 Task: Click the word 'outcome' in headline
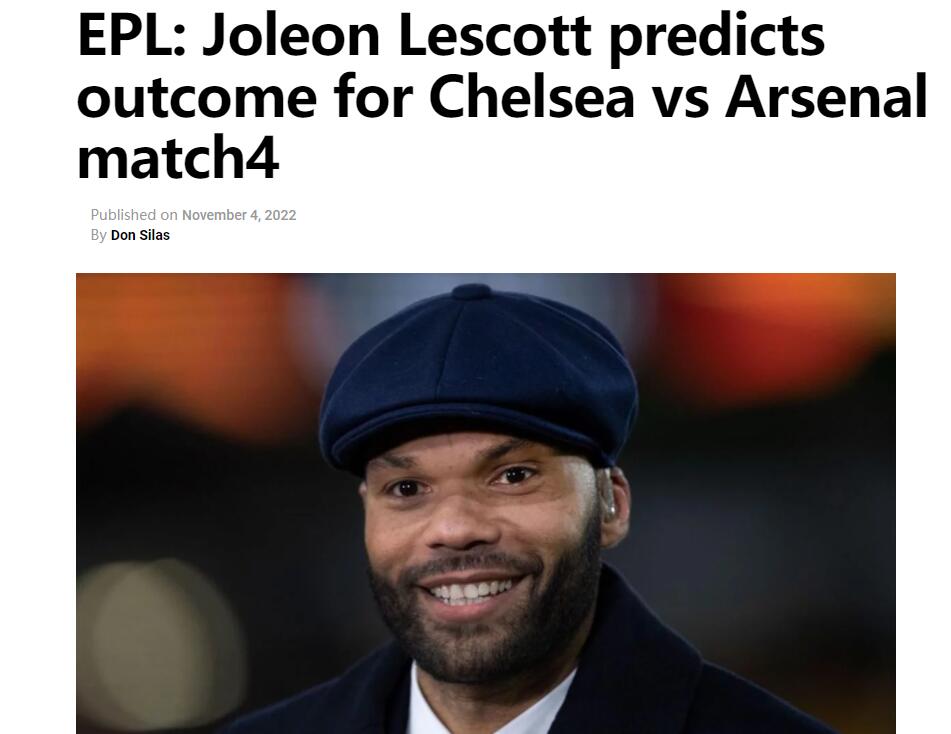(x=197, y=99)
